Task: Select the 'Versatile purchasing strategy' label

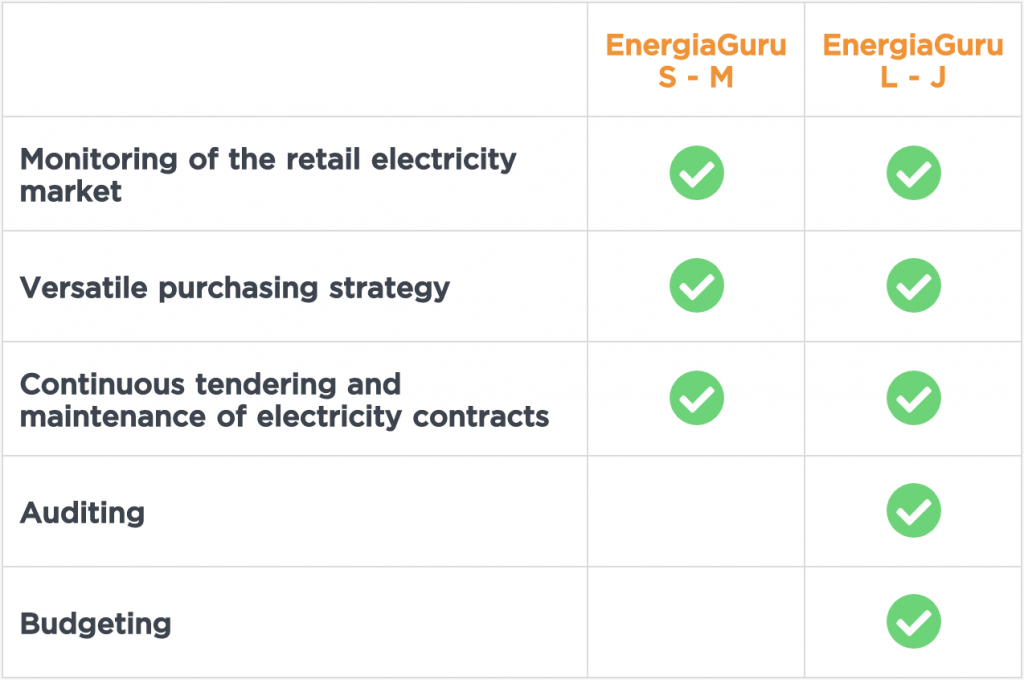Action: click(x=234, y=288)
